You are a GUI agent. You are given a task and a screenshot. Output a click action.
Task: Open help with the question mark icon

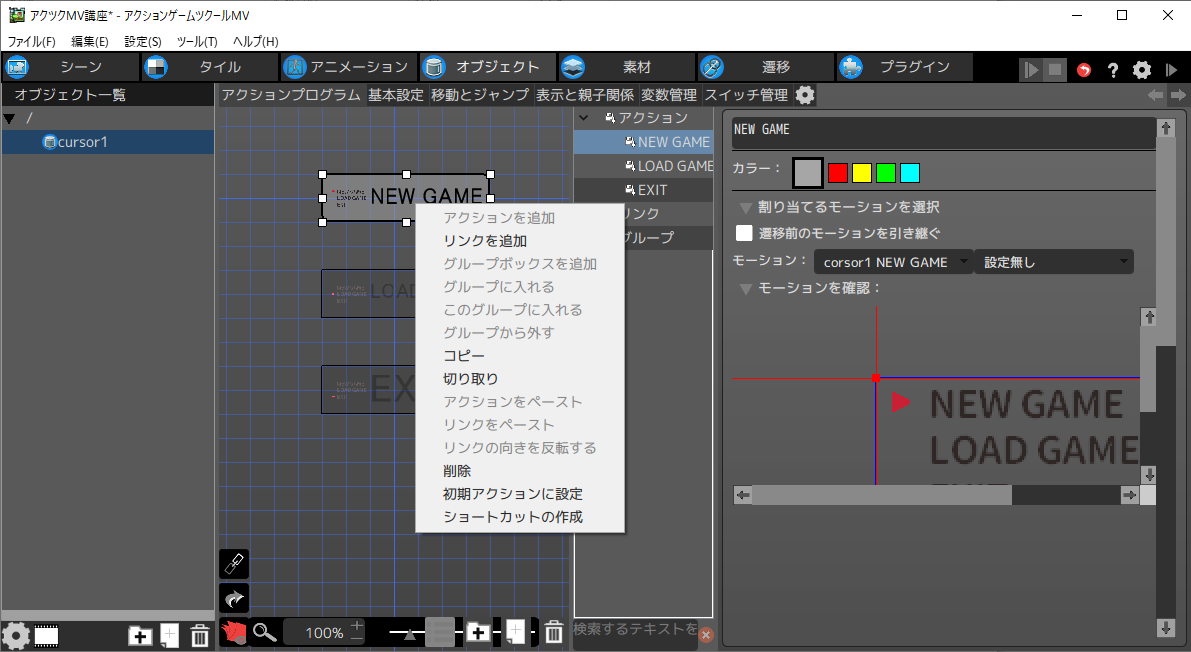click(x=1112, y=70)
